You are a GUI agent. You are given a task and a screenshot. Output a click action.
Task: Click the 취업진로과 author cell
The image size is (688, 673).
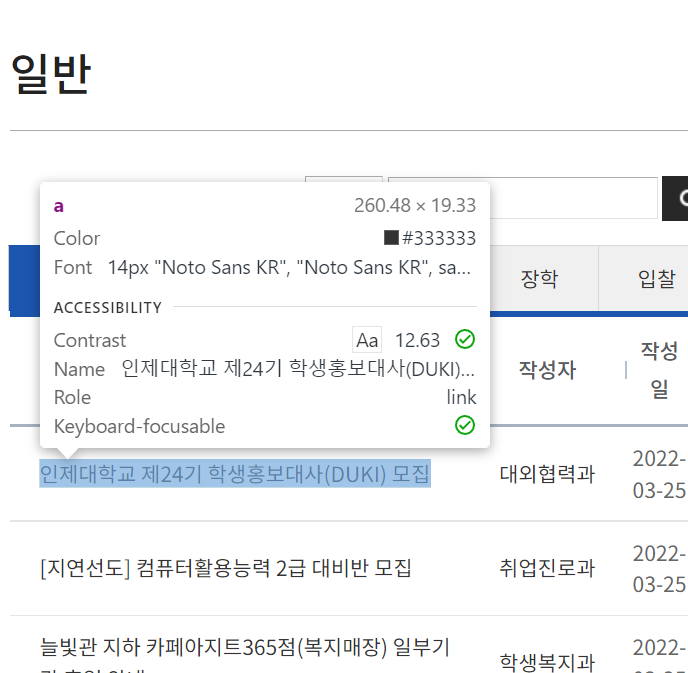pos(547,568)
